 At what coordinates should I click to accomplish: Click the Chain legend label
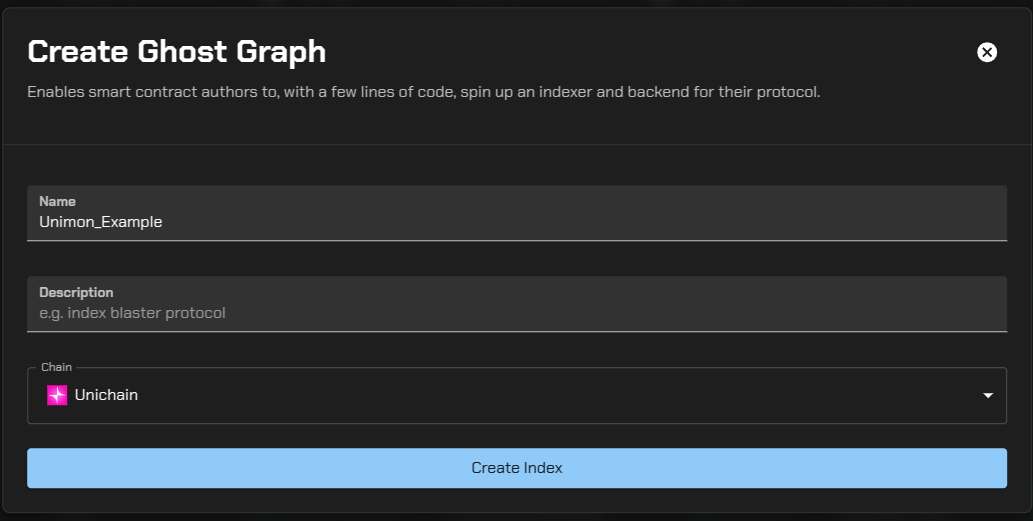click(x=56, y=368)
